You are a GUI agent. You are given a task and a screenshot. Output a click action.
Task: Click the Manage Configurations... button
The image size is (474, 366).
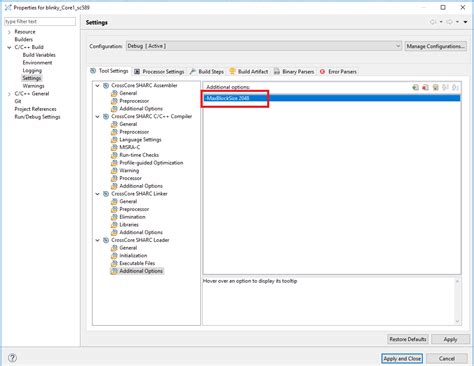435,46
